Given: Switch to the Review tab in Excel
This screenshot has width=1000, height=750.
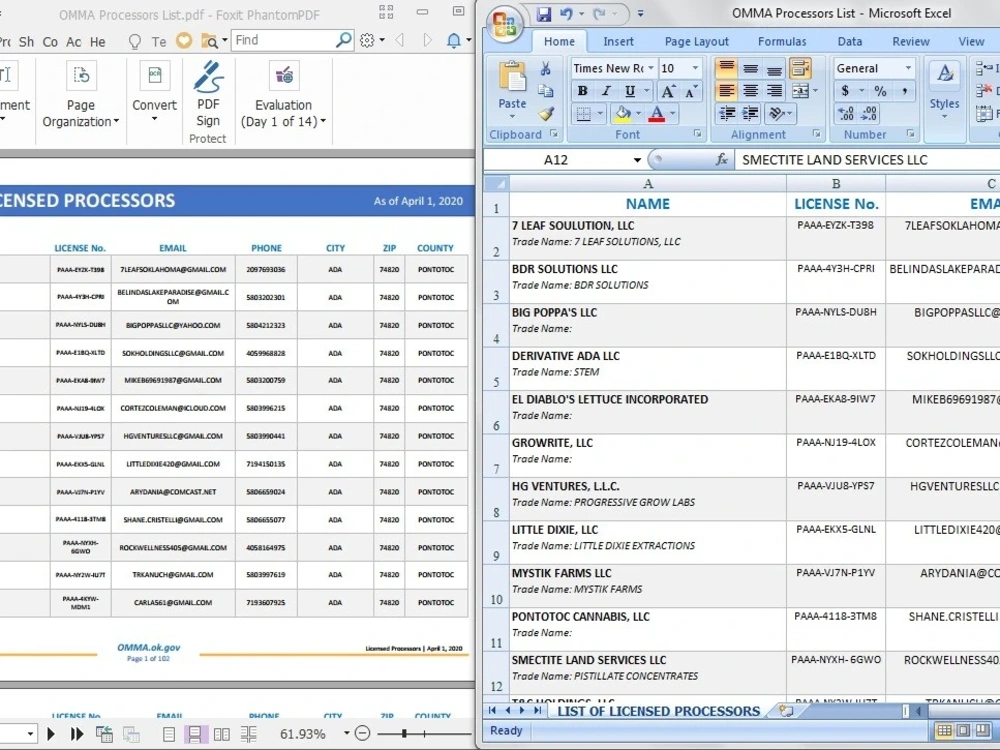Looking at the screenshot, I should [910, 41].
